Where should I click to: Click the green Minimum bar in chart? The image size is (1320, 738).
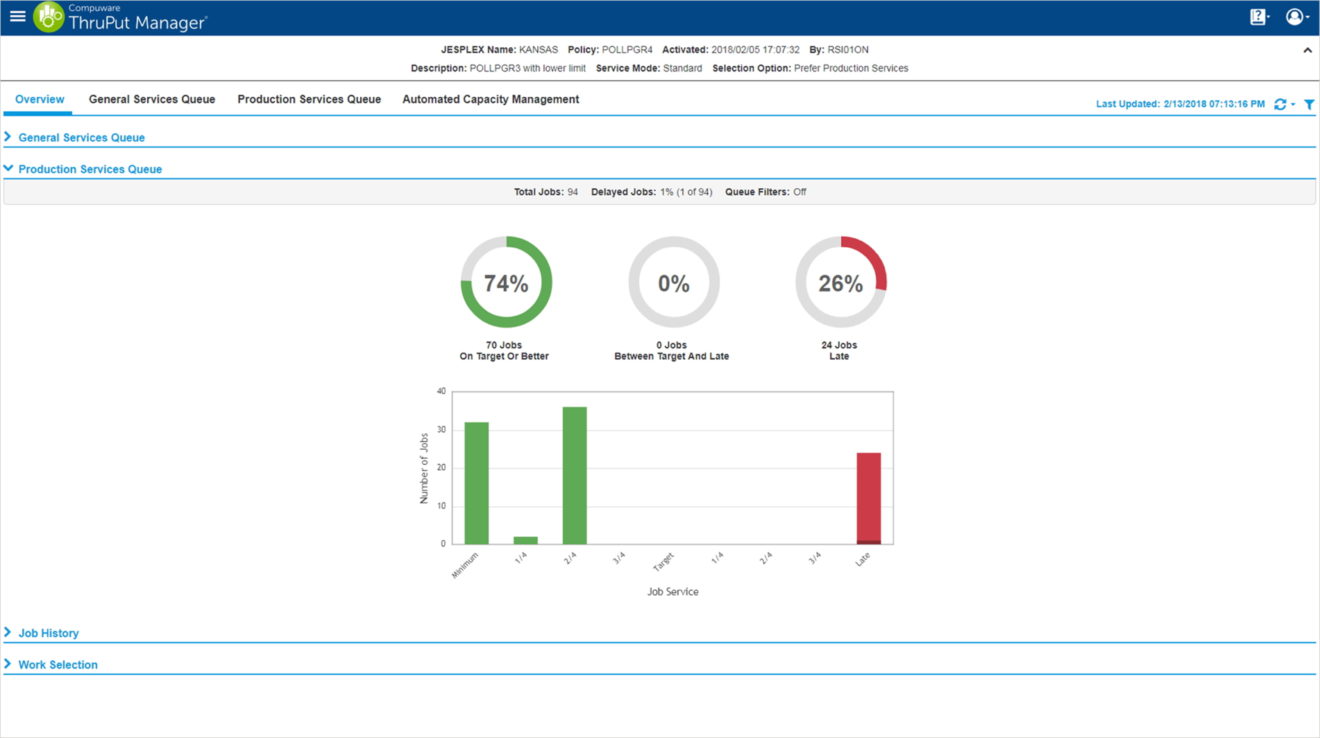coord(477,483)
